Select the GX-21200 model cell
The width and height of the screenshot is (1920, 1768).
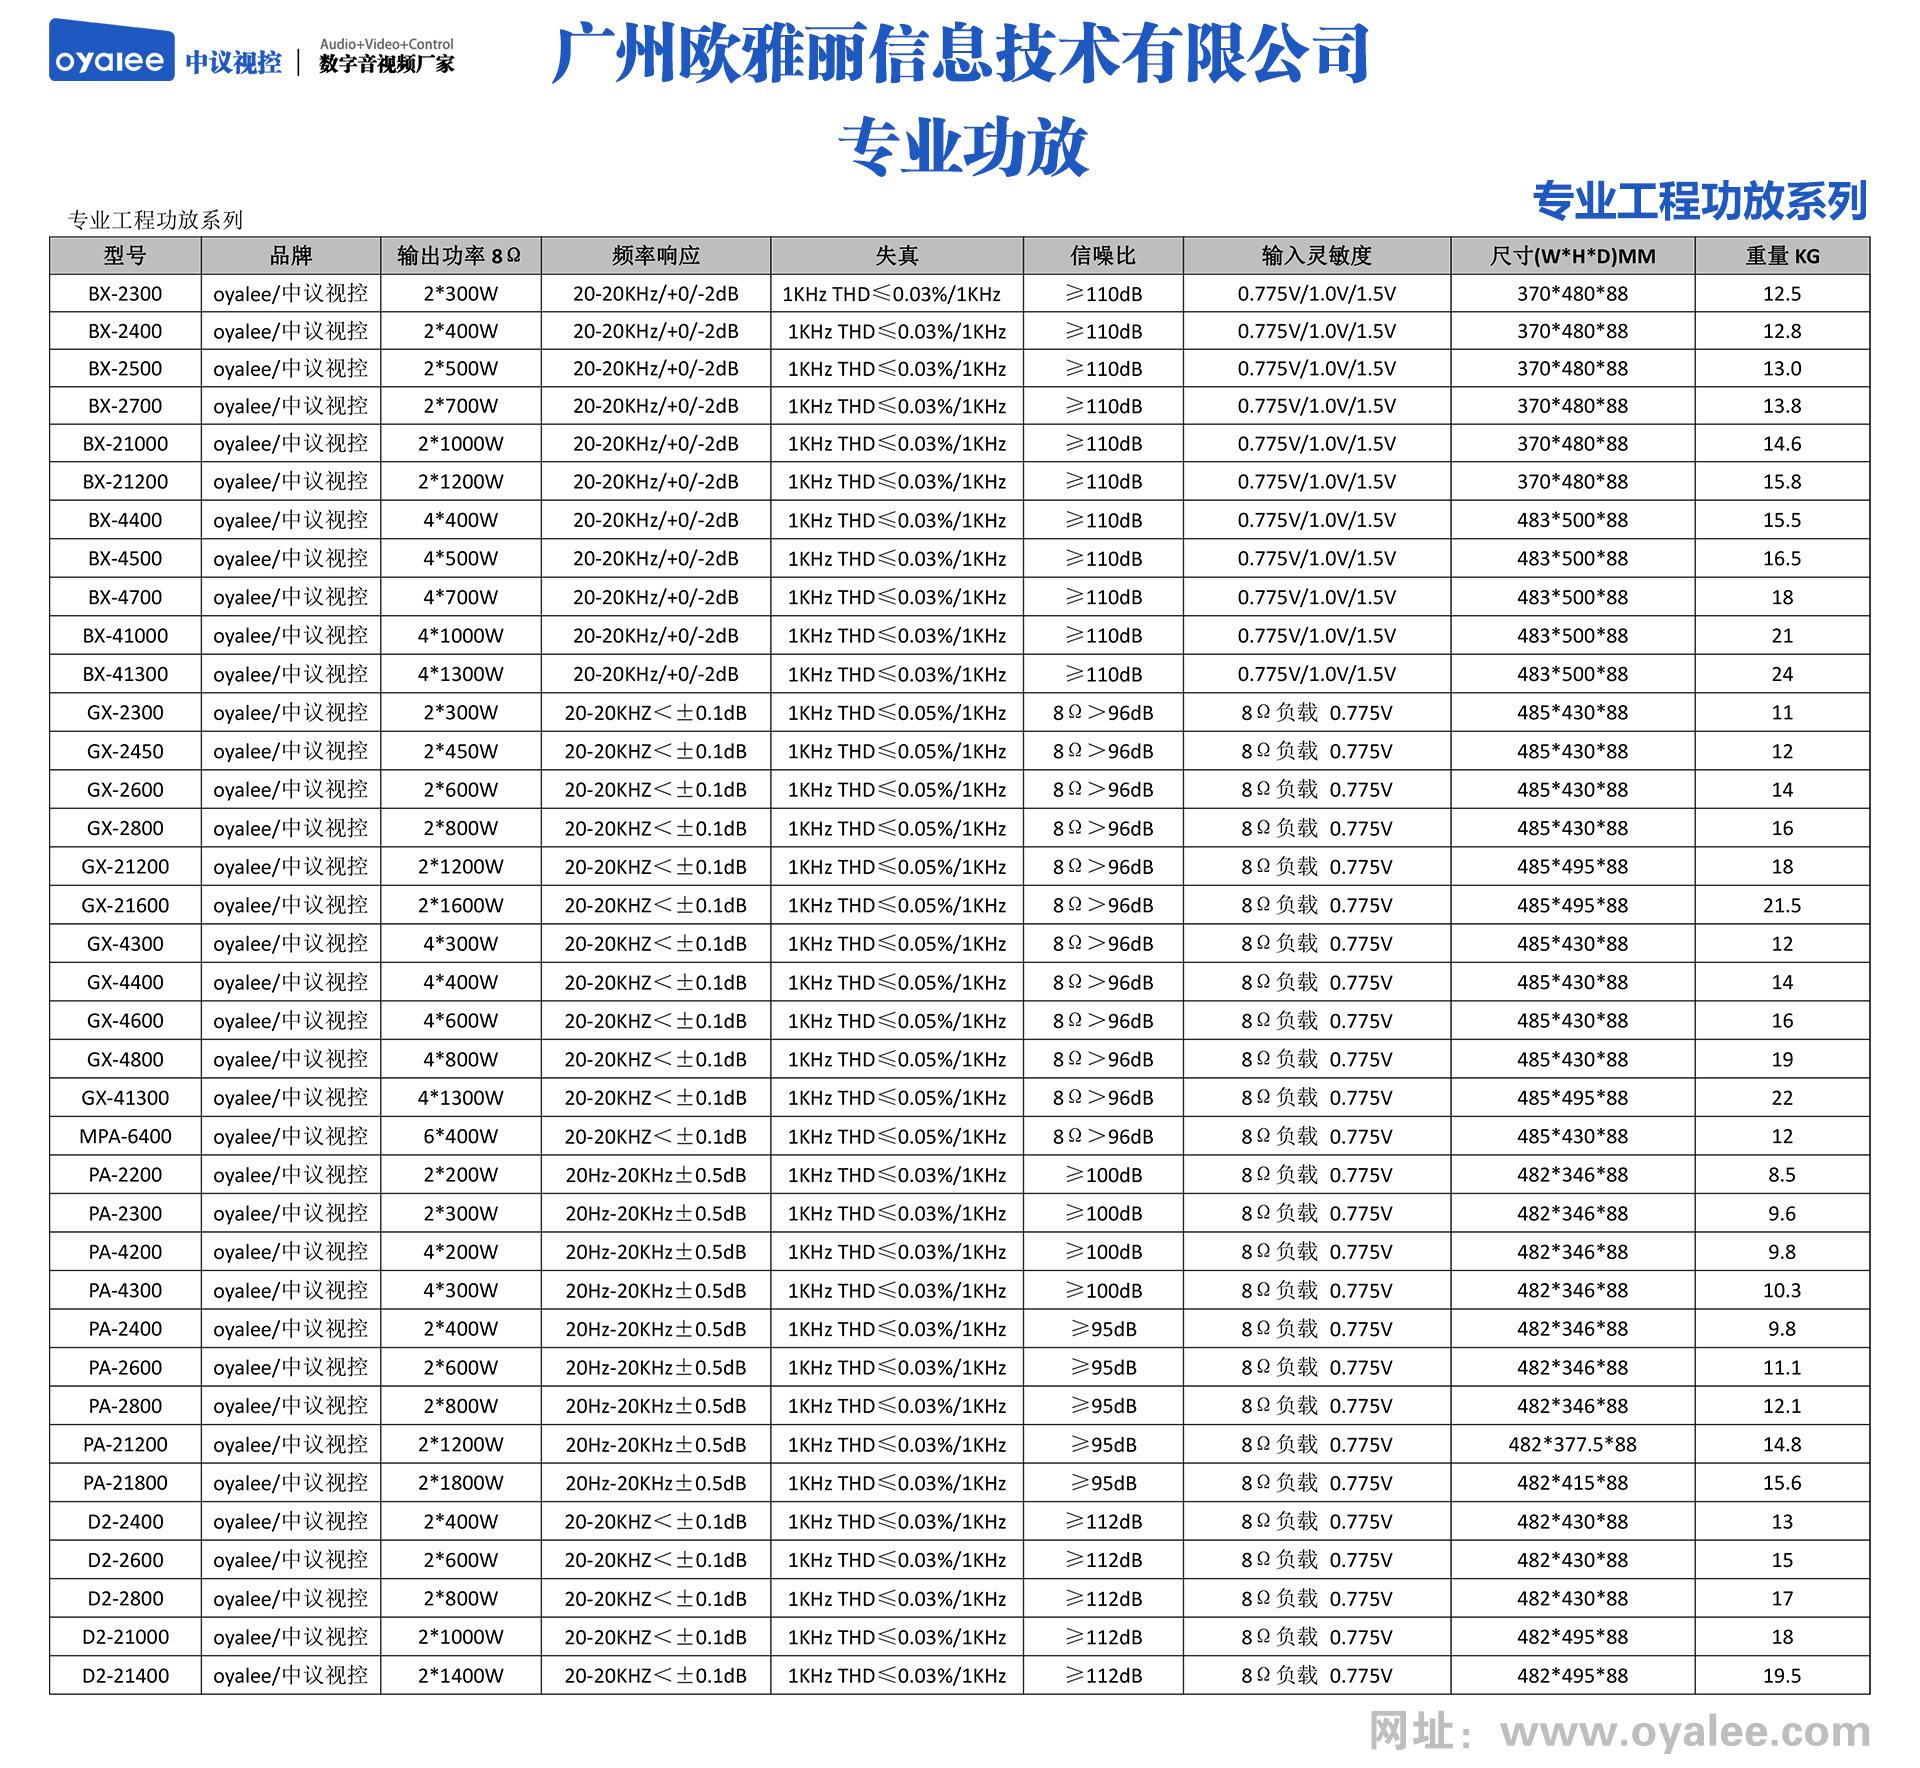(x=125, y=866)
